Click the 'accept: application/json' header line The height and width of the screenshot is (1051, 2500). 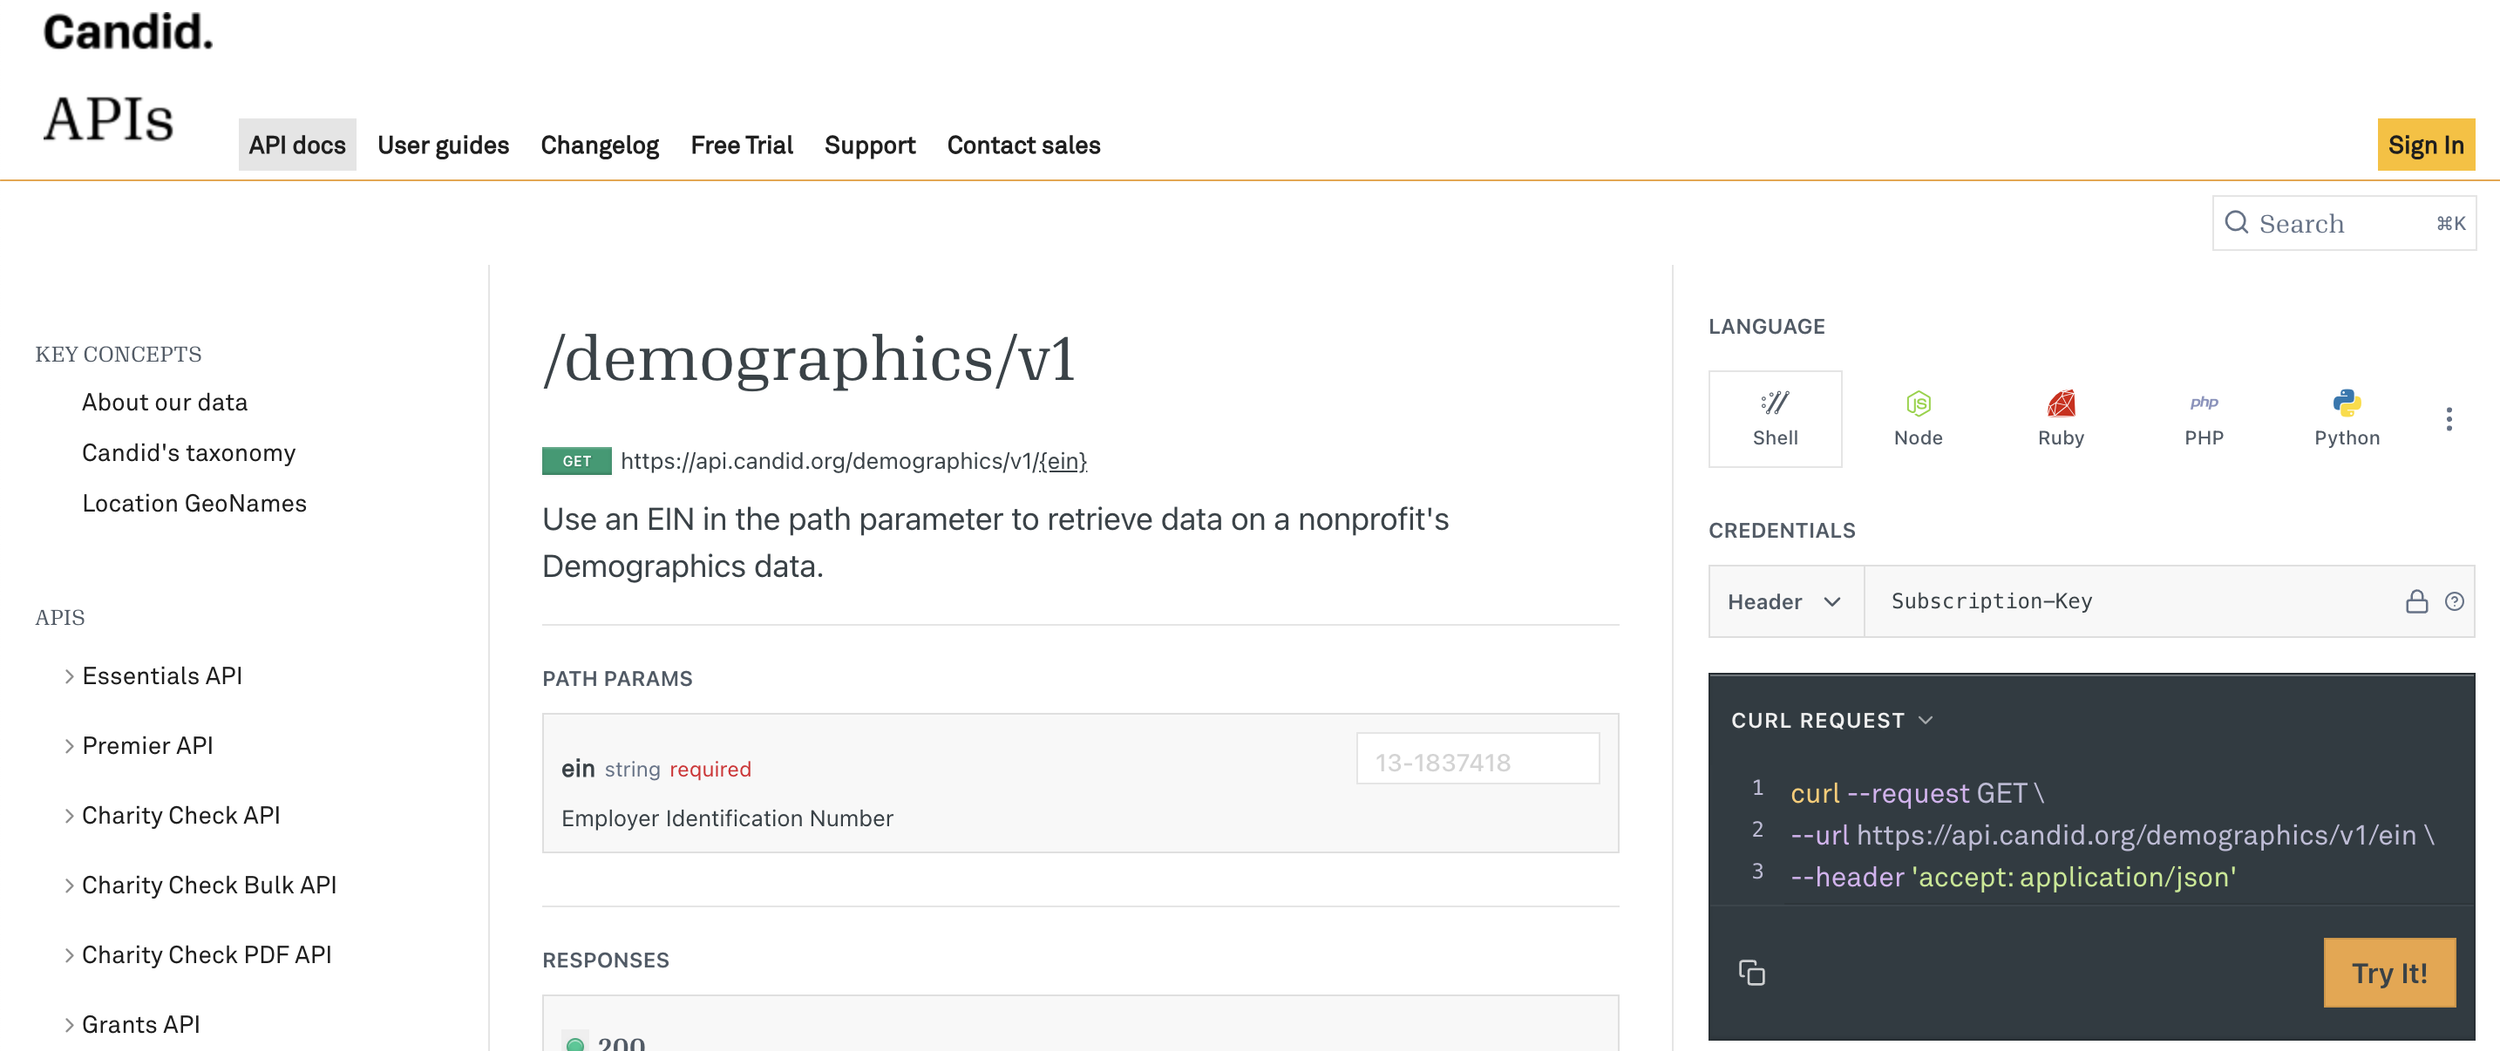(x=2013, y=877)
